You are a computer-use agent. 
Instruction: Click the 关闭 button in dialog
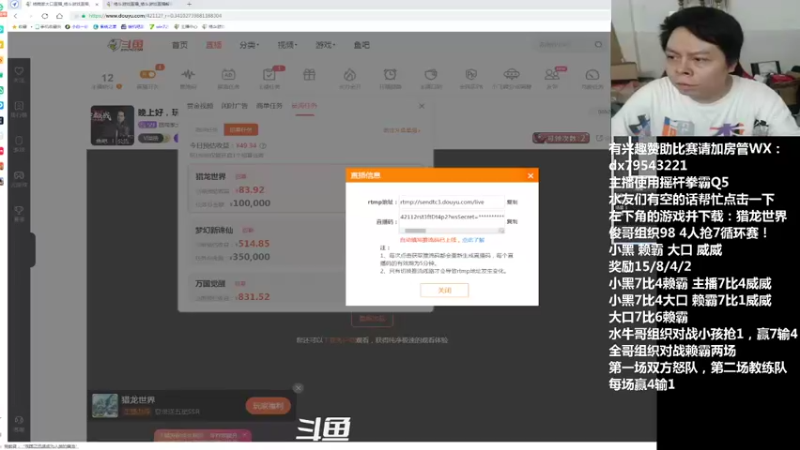pyautogui.click(x=444, y=290)
